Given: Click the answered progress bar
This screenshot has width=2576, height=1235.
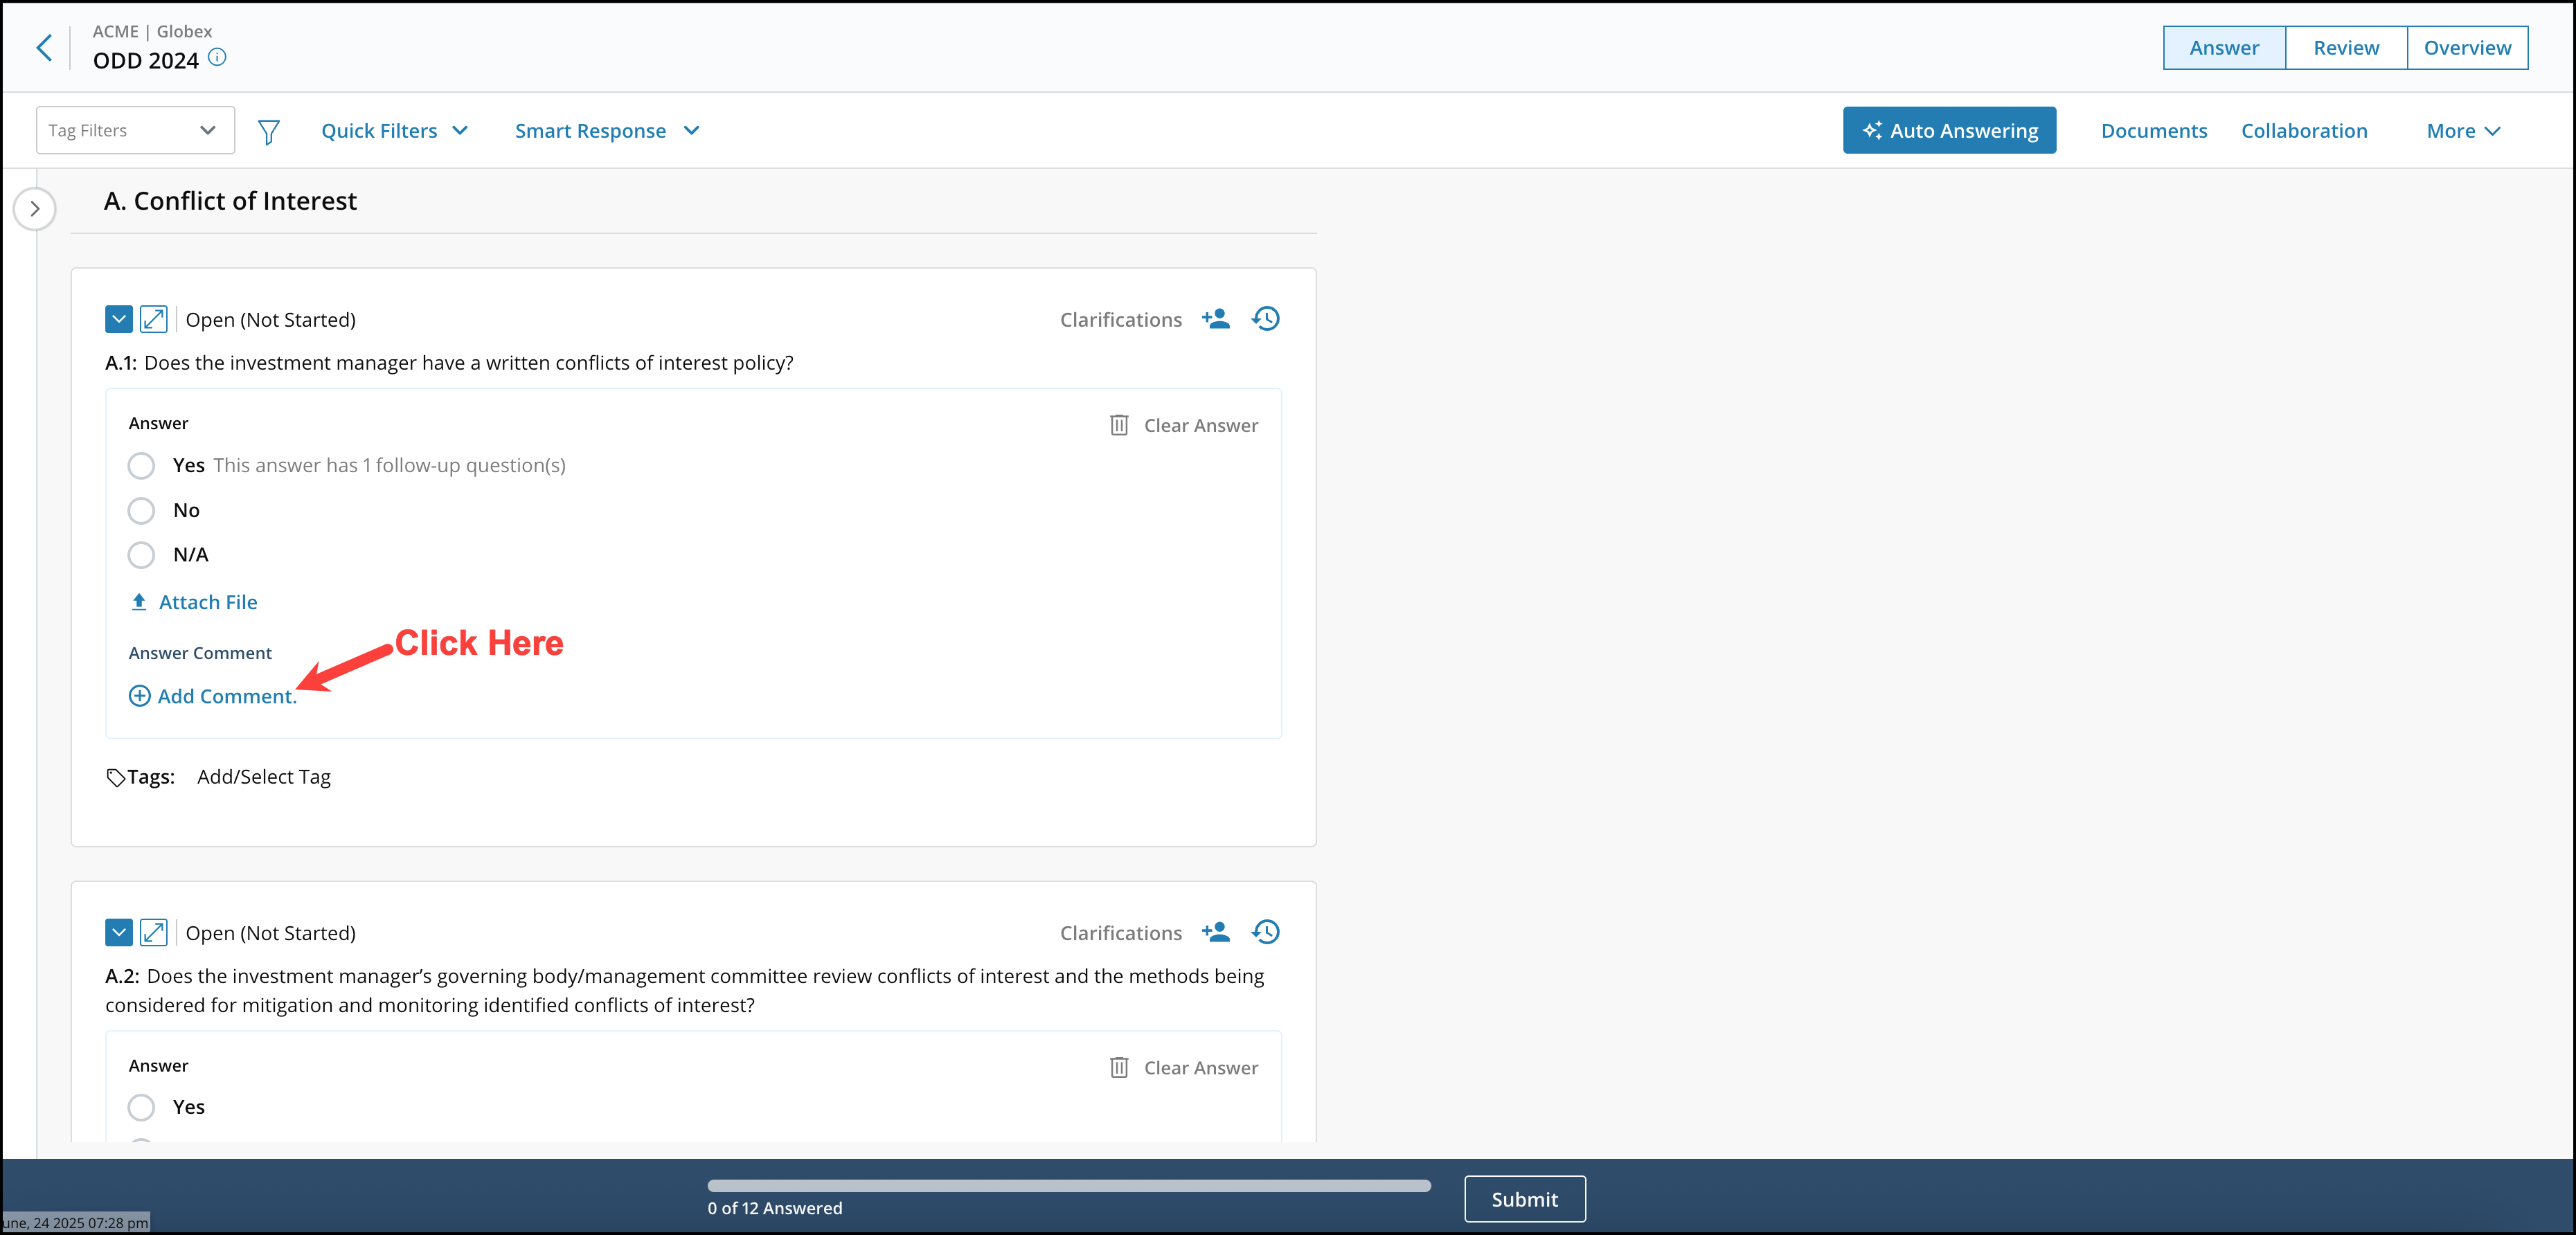Looking at the screenshot, I should pos(1069,1186).
